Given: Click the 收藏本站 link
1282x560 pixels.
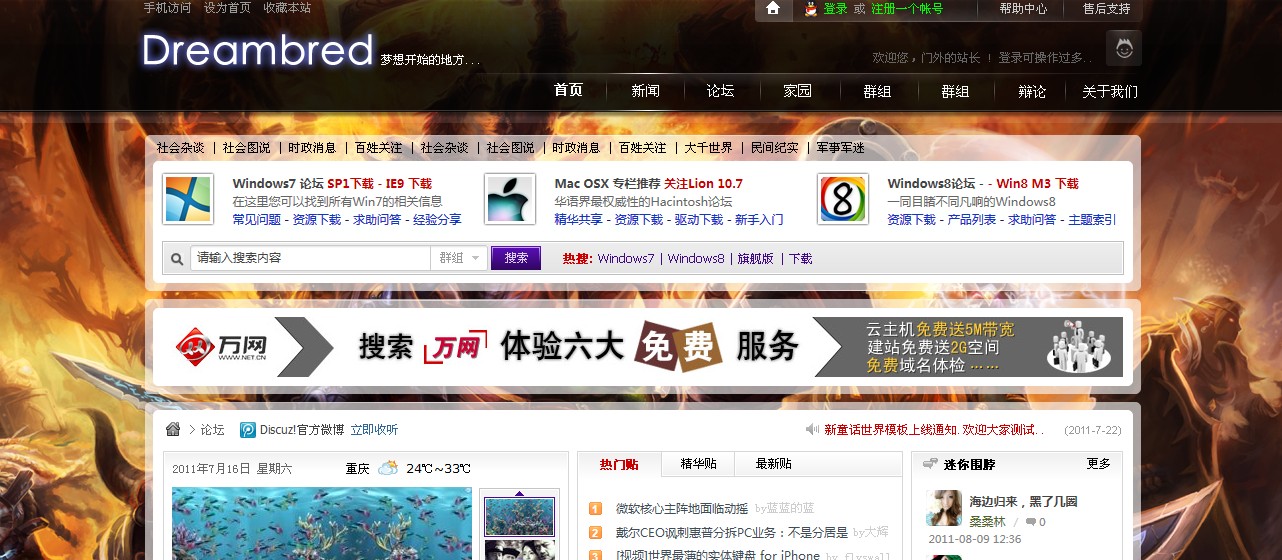Looking at the screenshot, I should pos(287,8).
